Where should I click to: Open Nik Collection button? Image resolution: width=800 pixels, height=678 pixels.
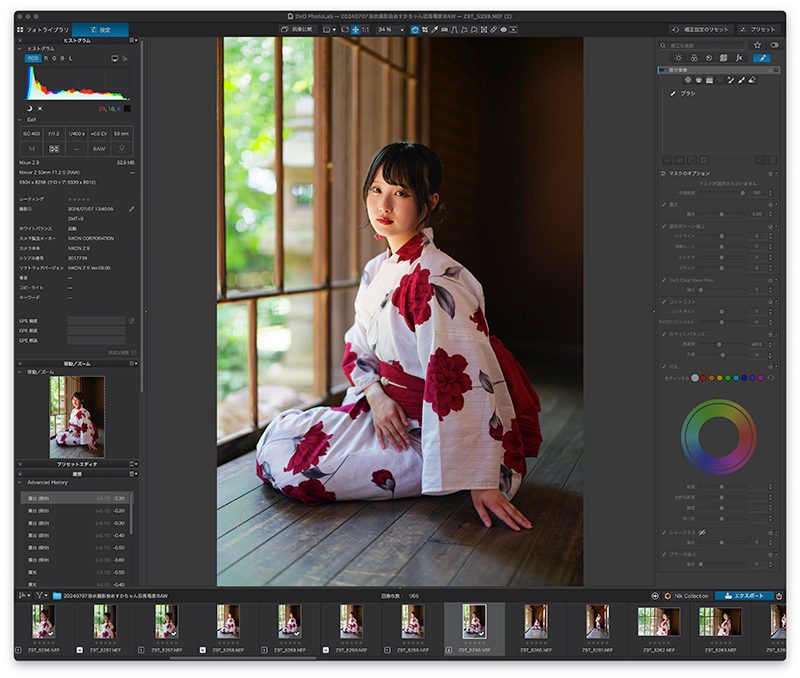687,595
